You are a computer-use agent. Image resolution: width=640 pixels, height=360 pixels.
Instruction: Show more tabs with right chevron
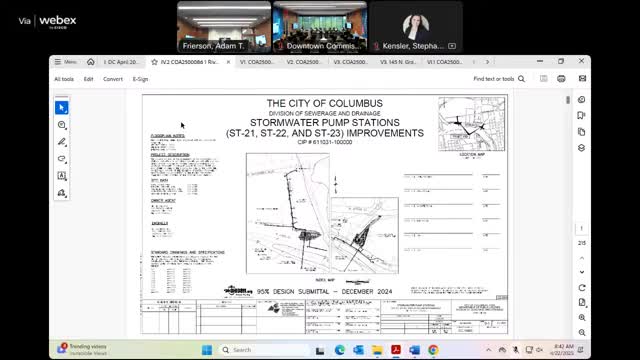[x=487, y=62]
